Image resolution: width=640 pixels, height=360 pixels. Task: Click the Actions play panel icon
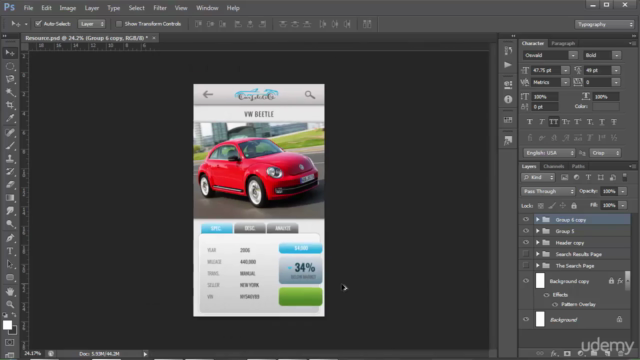click(x=508, y=65)
